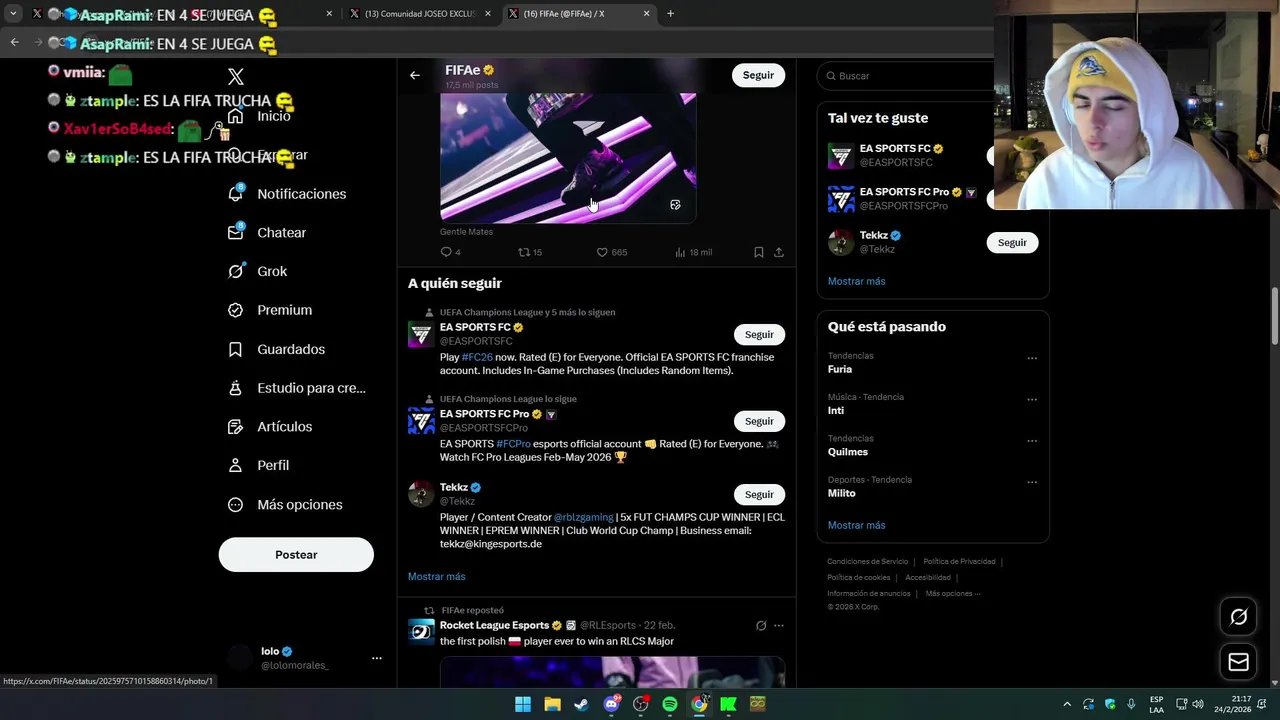The width and height of the screenshot is (1280, 720).
Task: Open a new browser tab
Action: pos(670,14)
